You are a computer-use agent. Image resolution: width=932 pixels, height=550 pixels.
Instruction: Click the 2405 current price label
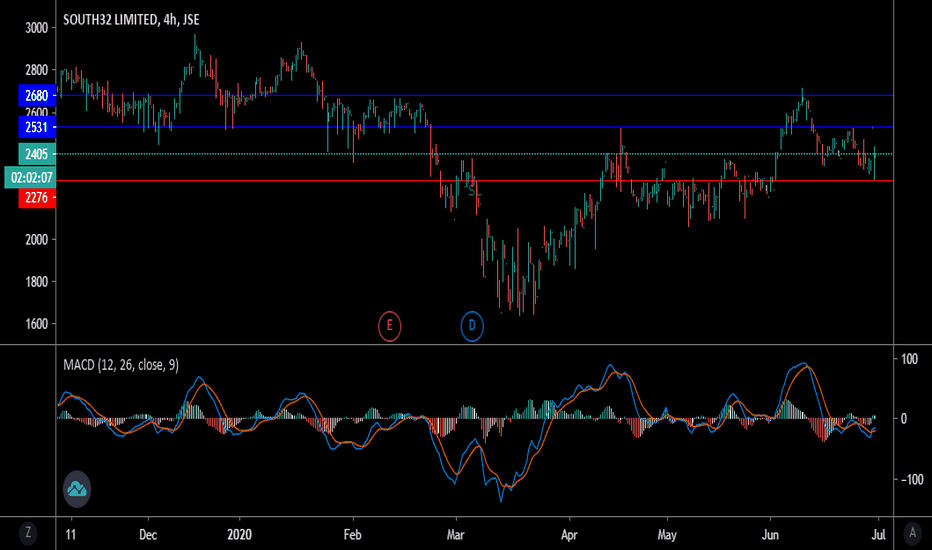[37, 154]
